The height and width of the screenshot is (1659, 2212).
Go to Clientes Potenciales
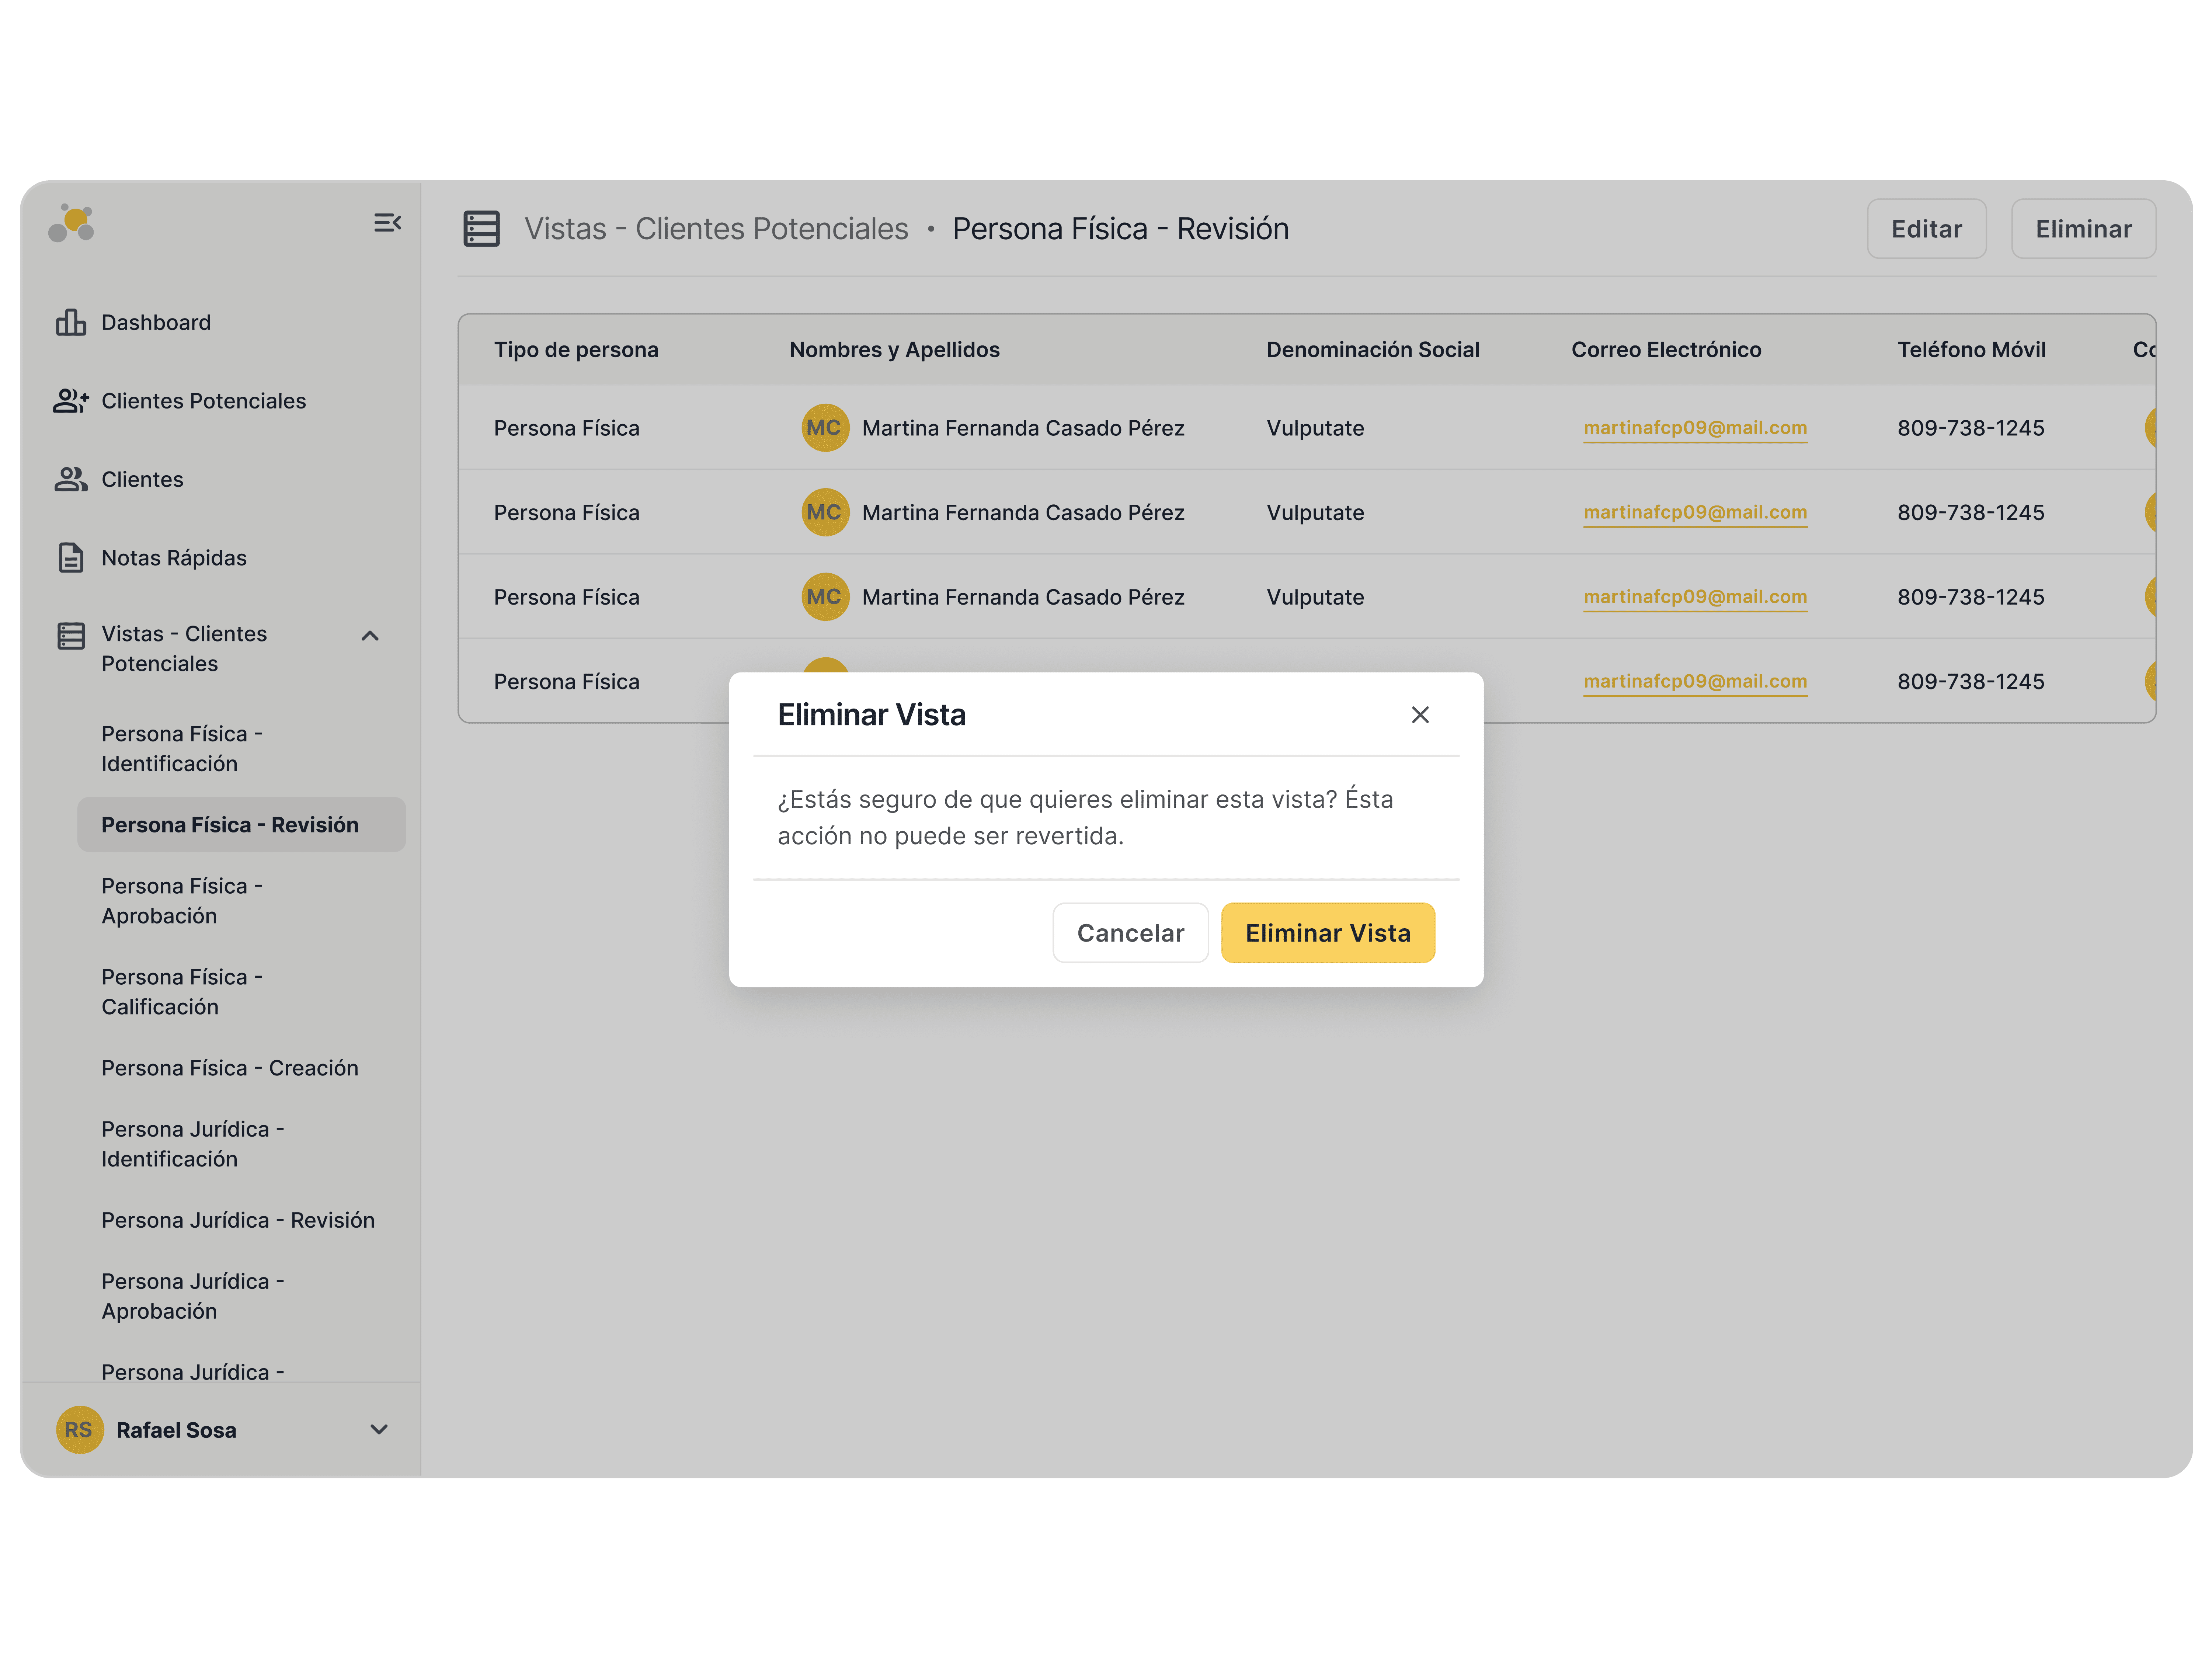204,401
